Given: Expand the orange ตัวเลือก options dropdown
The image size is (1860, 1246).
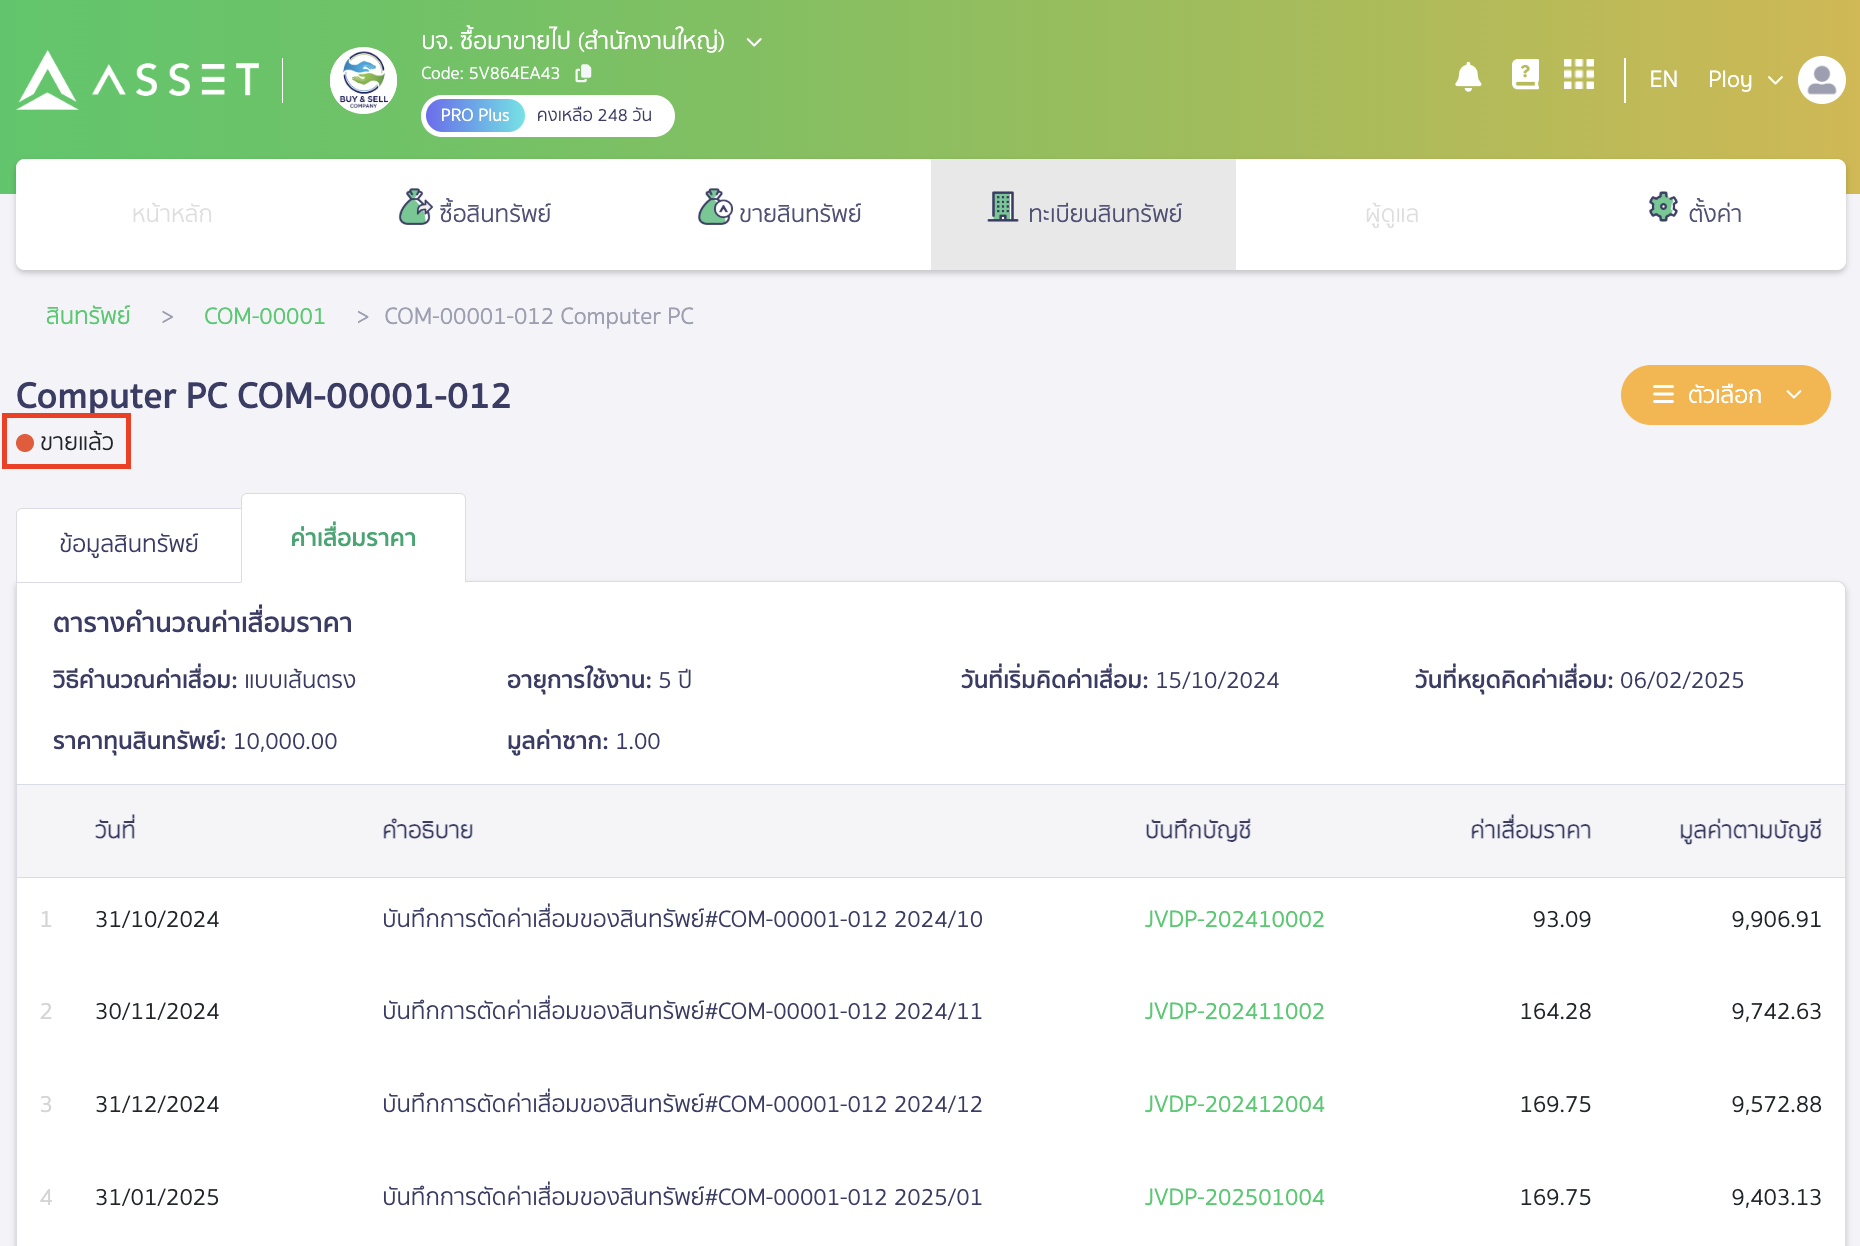Looking at the screenshot, I should coord(1725,395).
